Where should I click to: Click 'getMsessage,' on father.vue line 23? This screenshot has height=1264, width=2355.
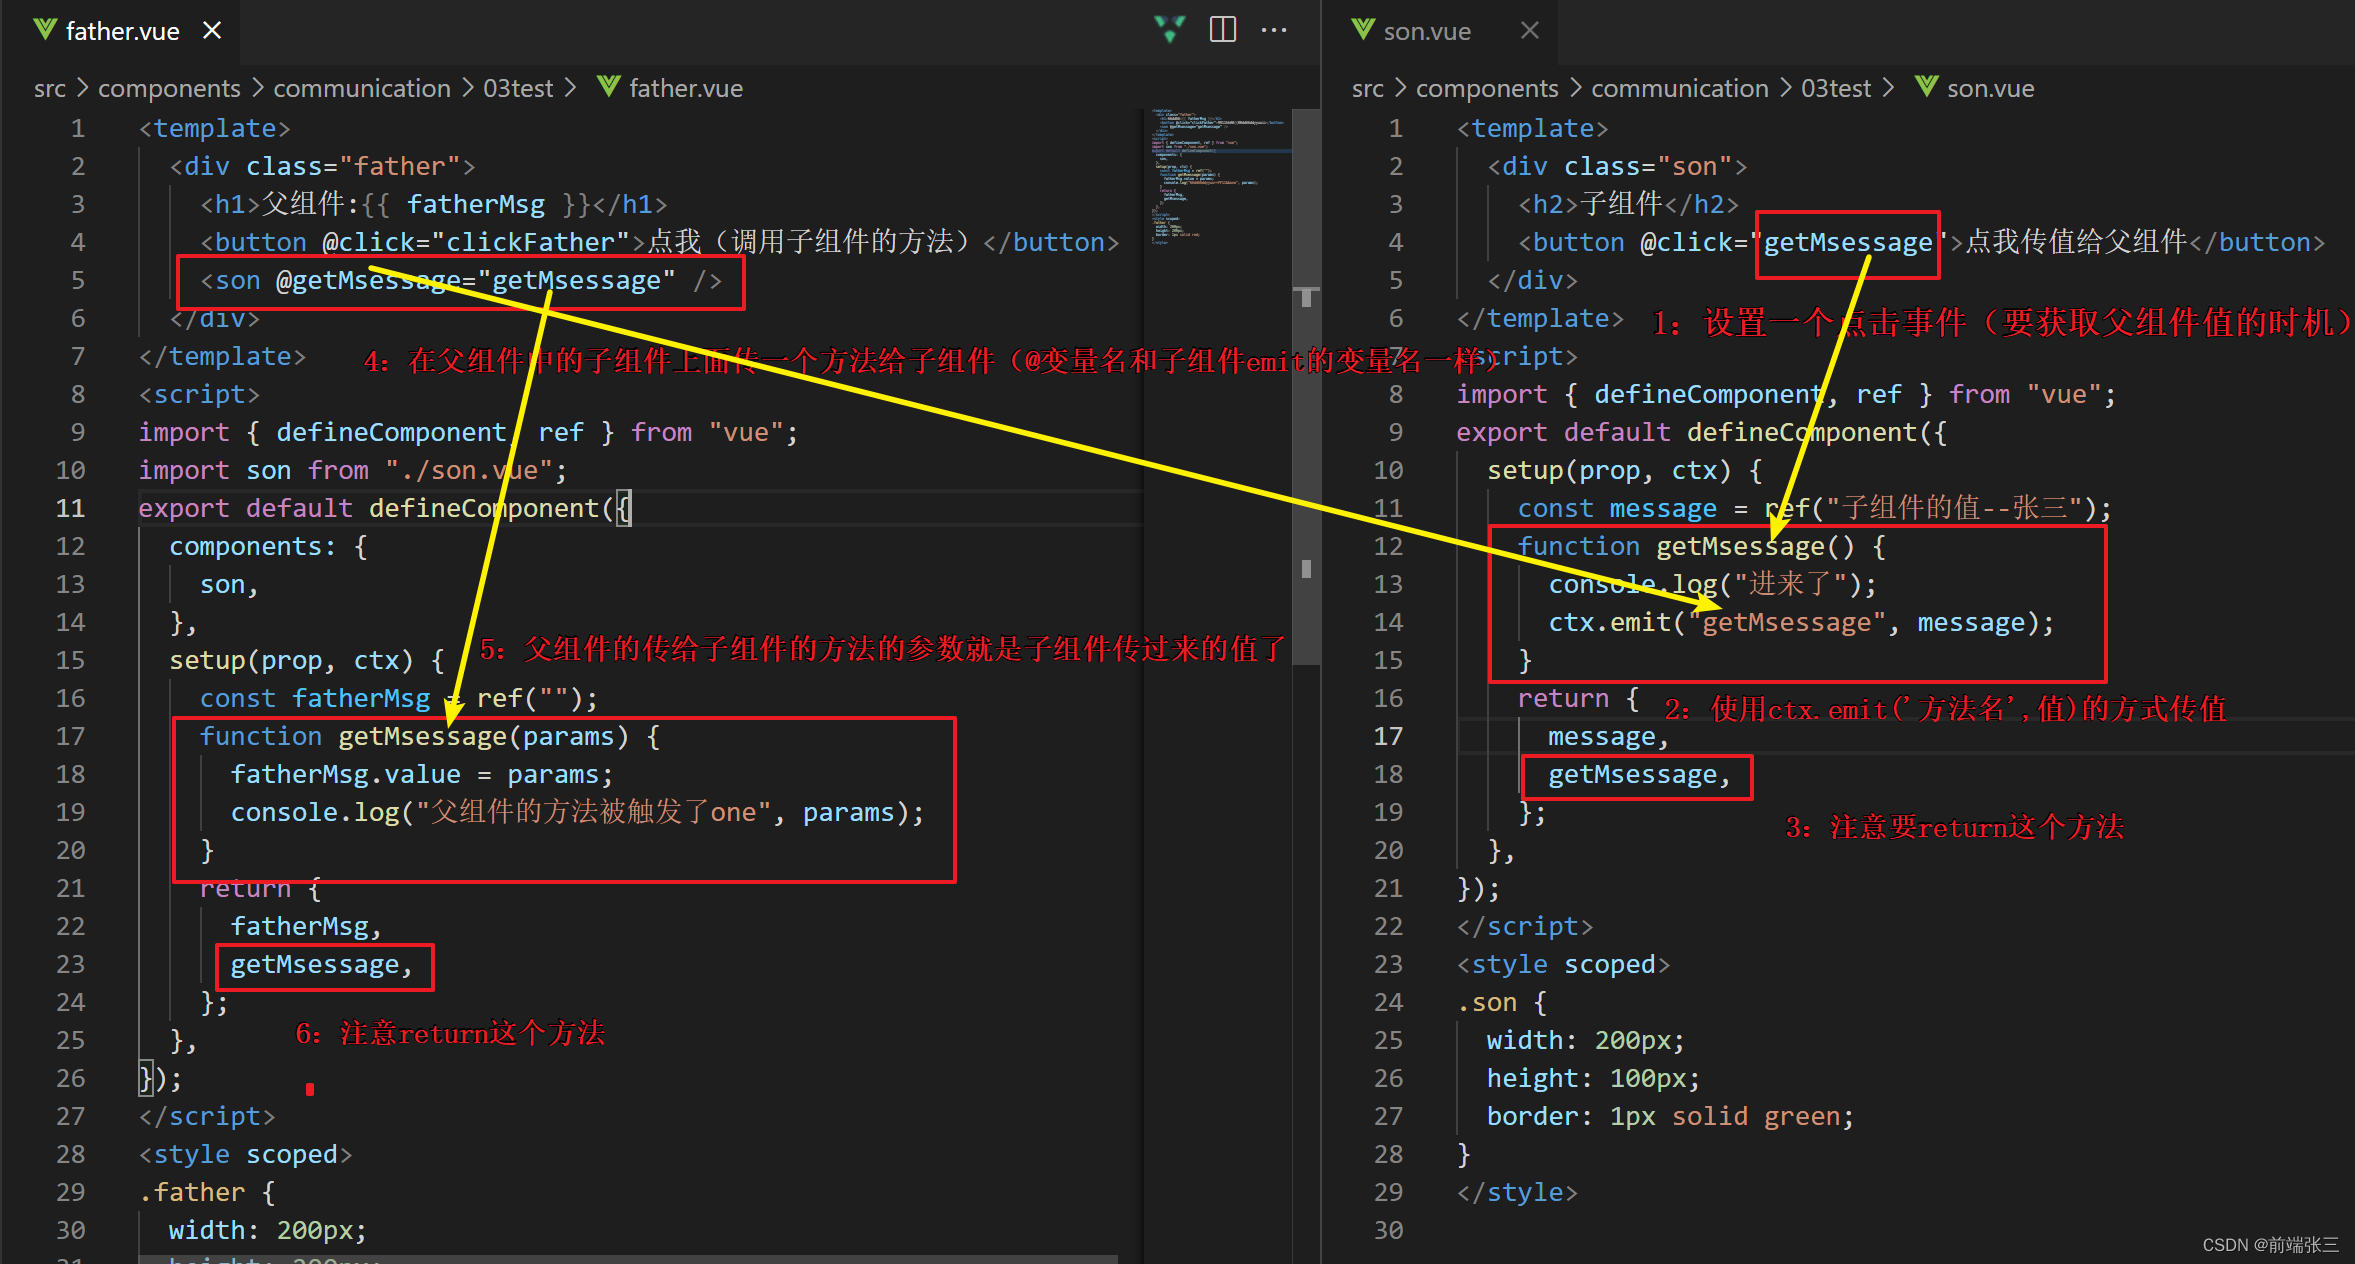322,964
